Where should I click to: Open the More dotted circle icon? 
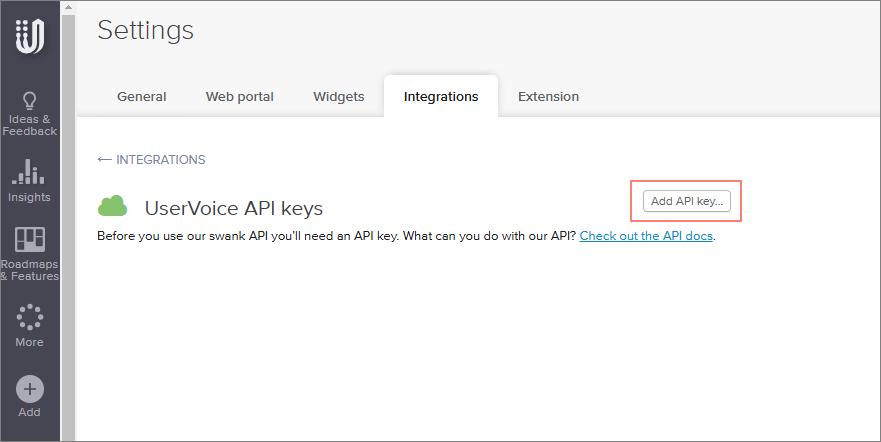(x=30, y=317)
